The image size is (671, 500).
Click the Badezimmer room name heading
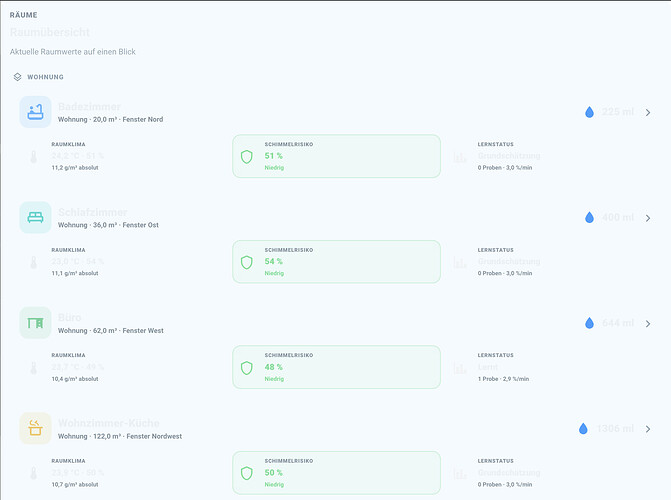[89, 107]
